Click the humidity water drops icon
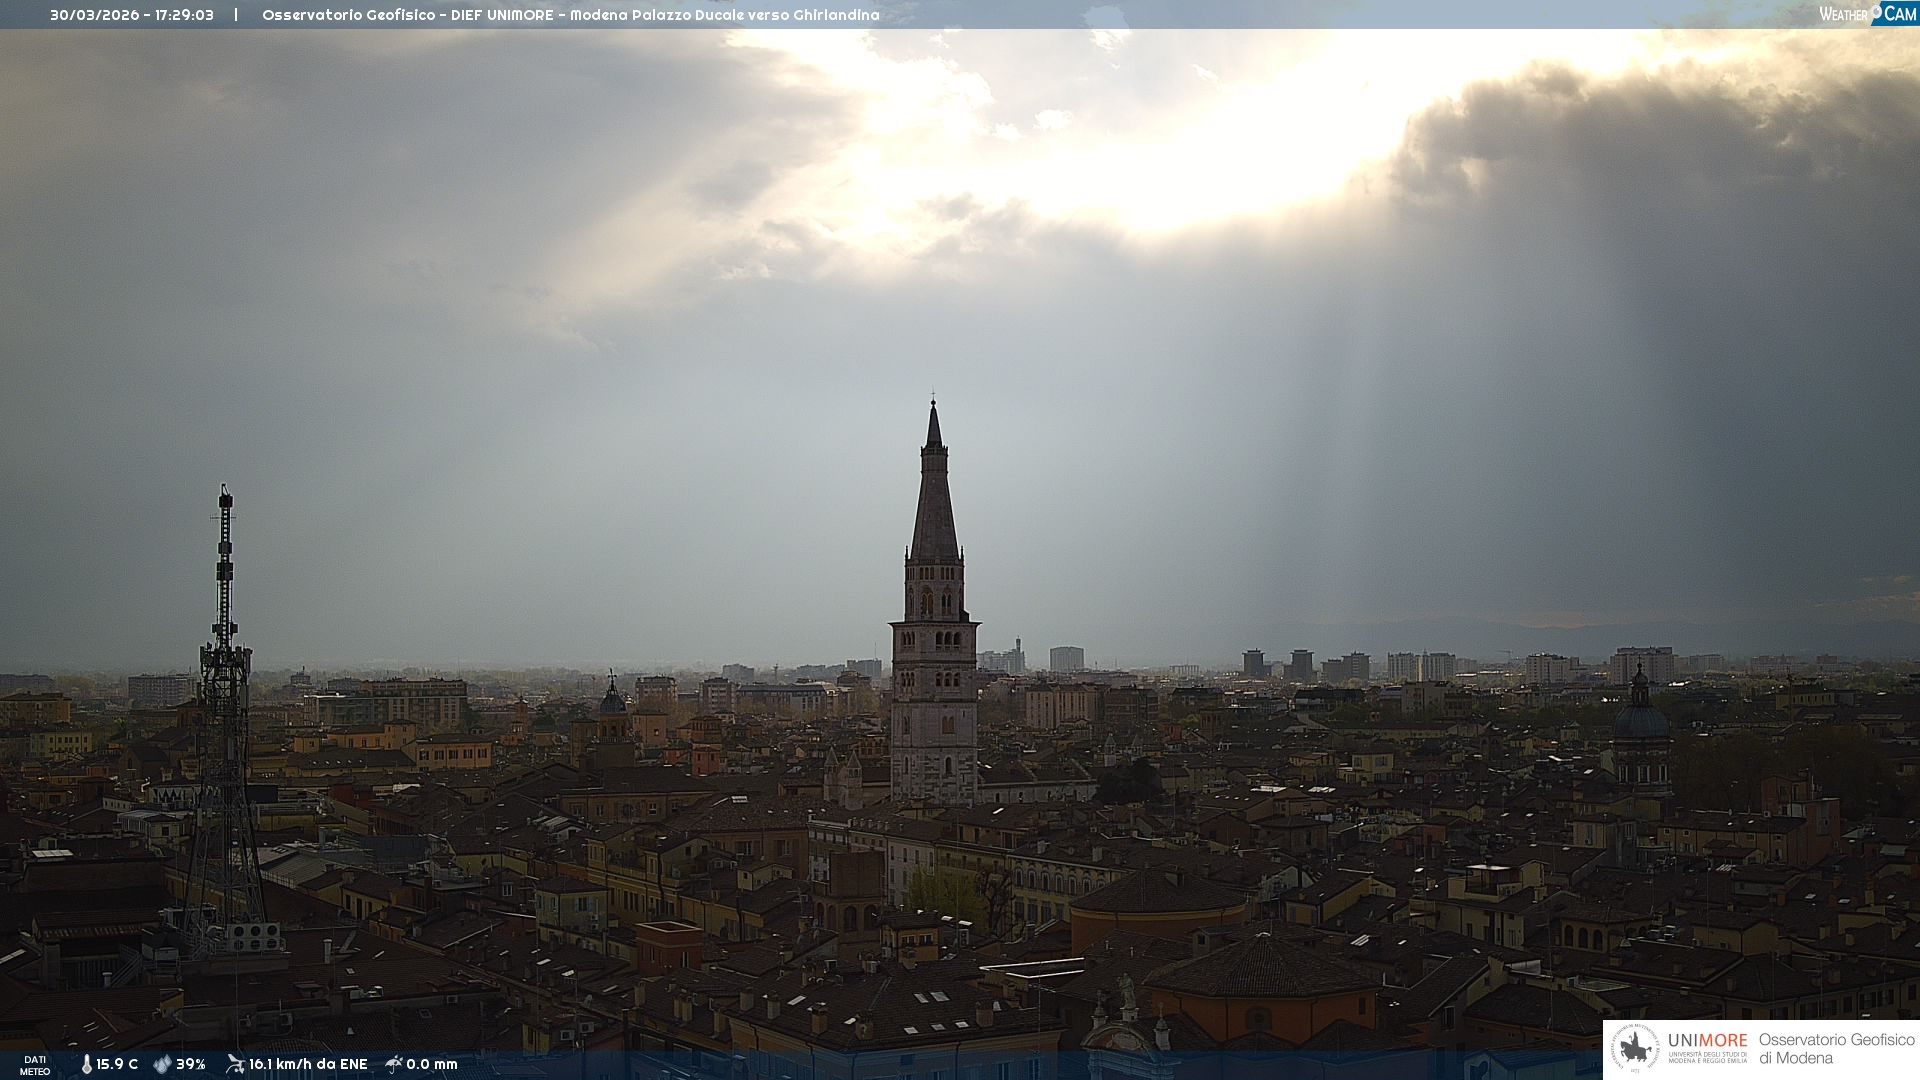Viewport: 1920px width, 1080px height. pyautogui.click(x=162, y=1064)
